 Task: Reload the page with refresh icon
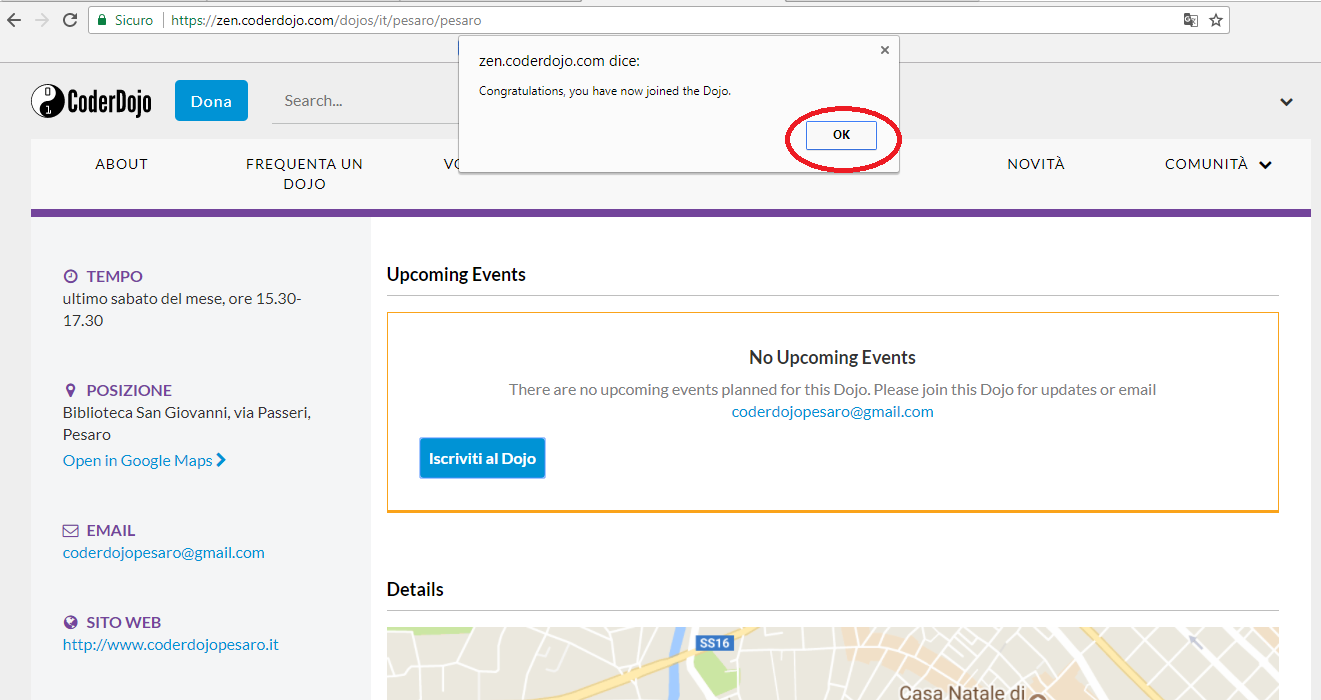pyautogui.click(x=70, y=20)
